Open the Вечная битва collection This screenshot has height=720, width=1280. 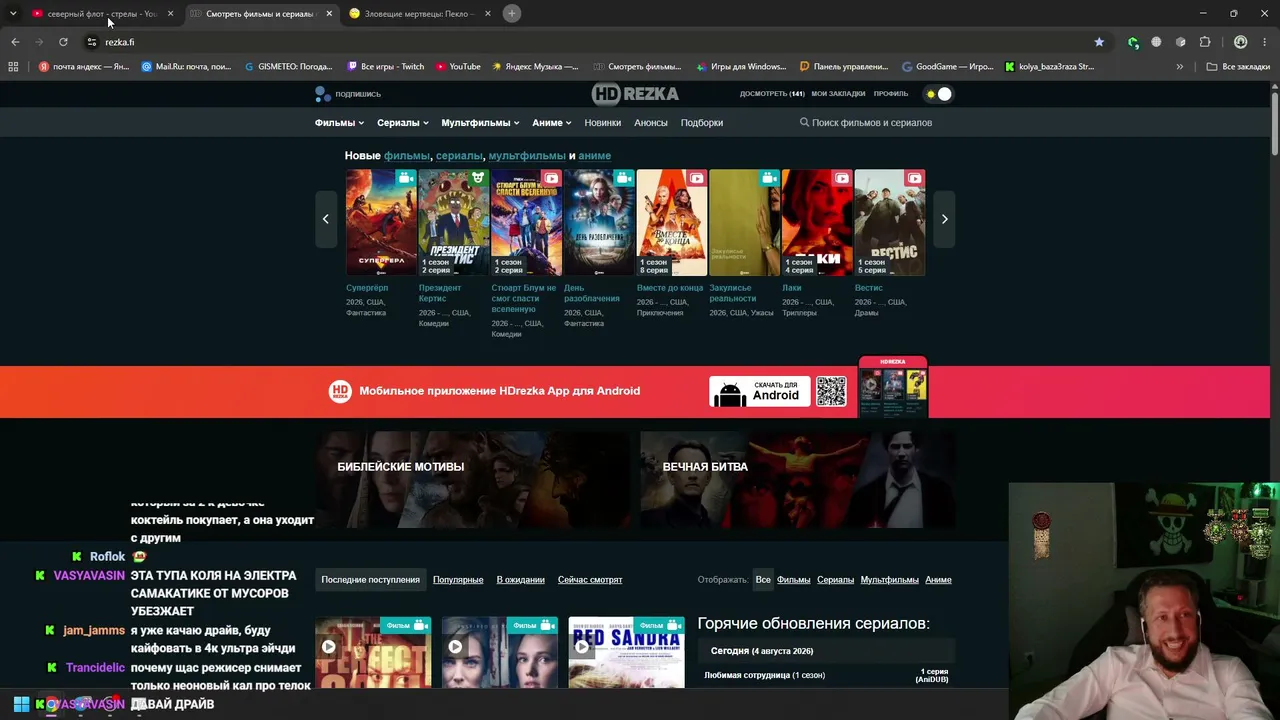click(x=798, y=479)
